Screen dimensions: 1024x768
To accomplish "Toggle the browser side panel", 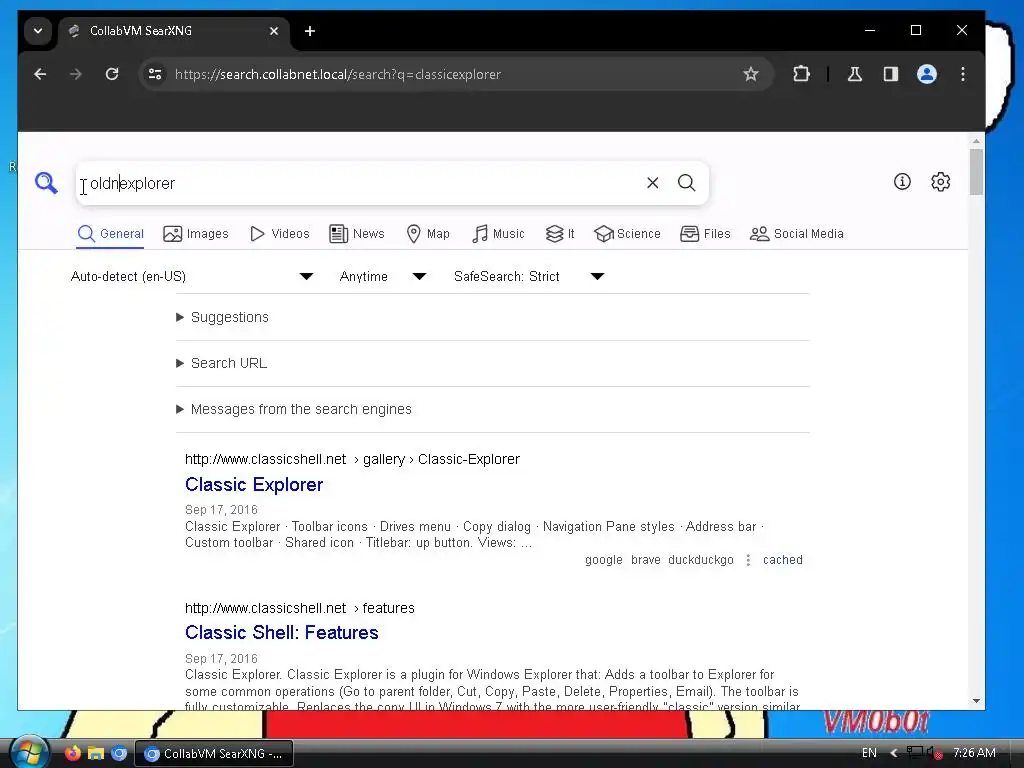I will [891, 74].
